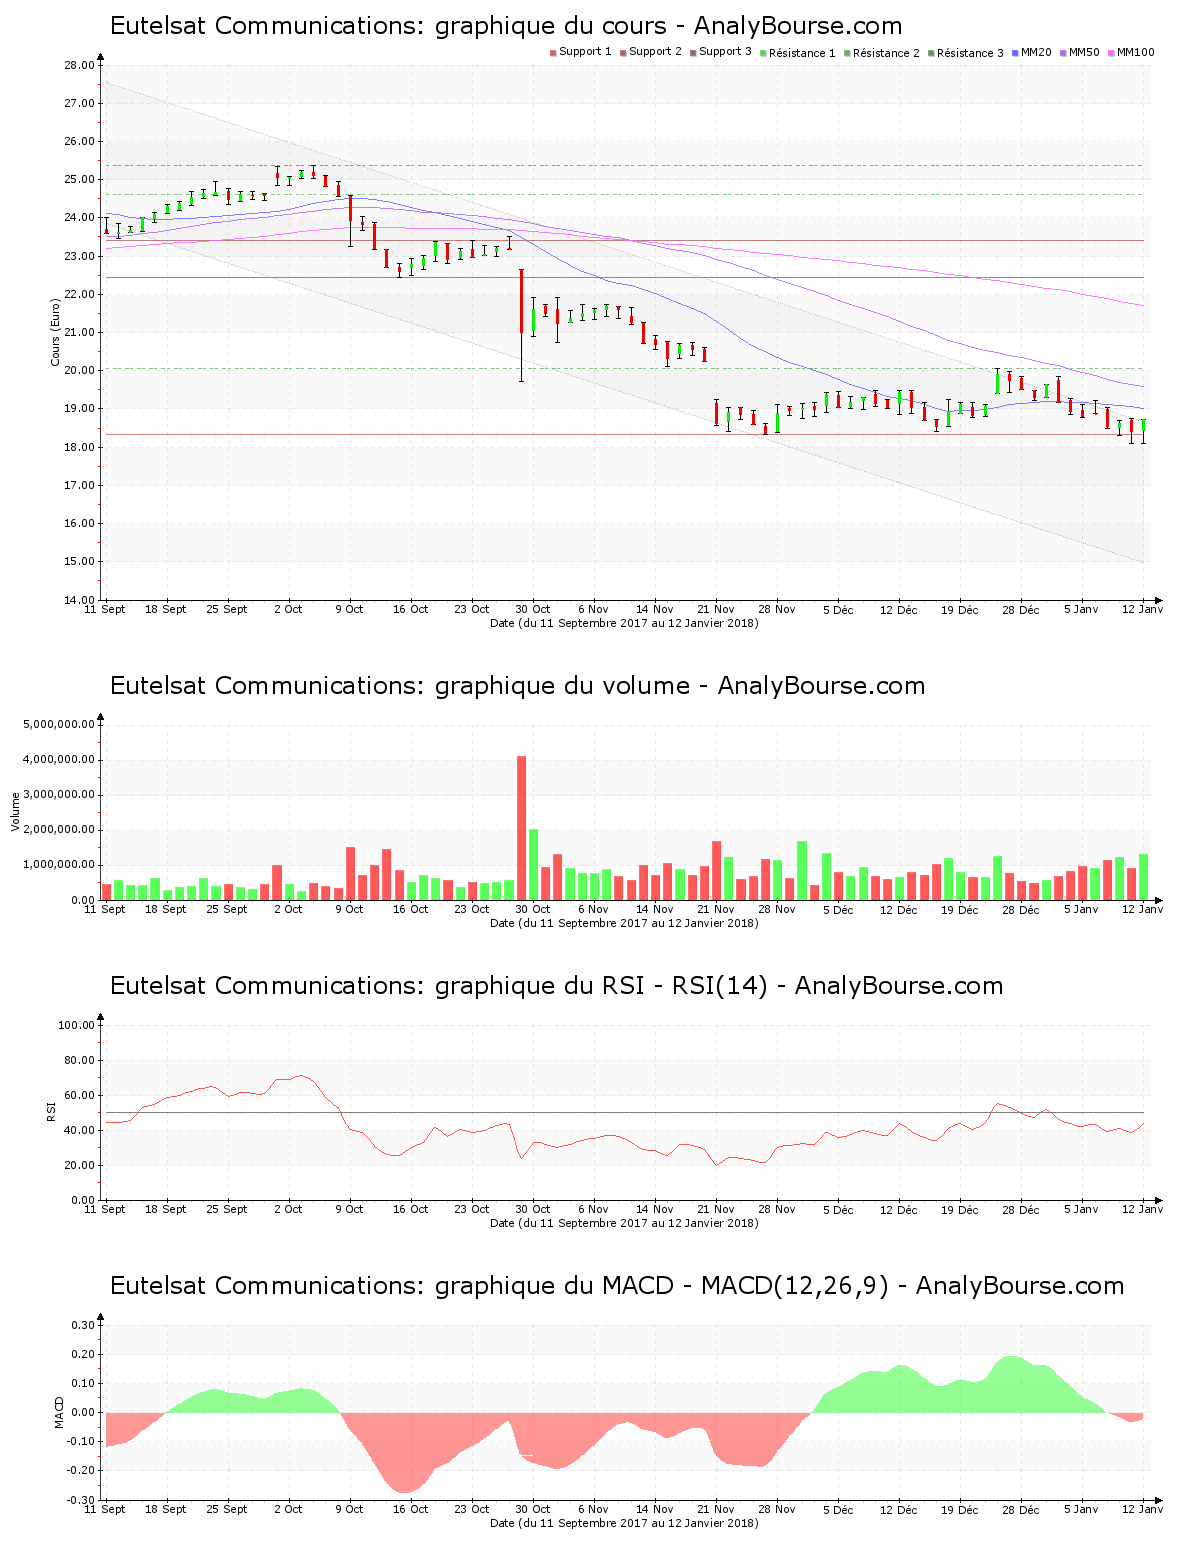1200x1550 pixels.
Task: Click the 100.00 value on RSI axis
Action: click(76, 1025)
